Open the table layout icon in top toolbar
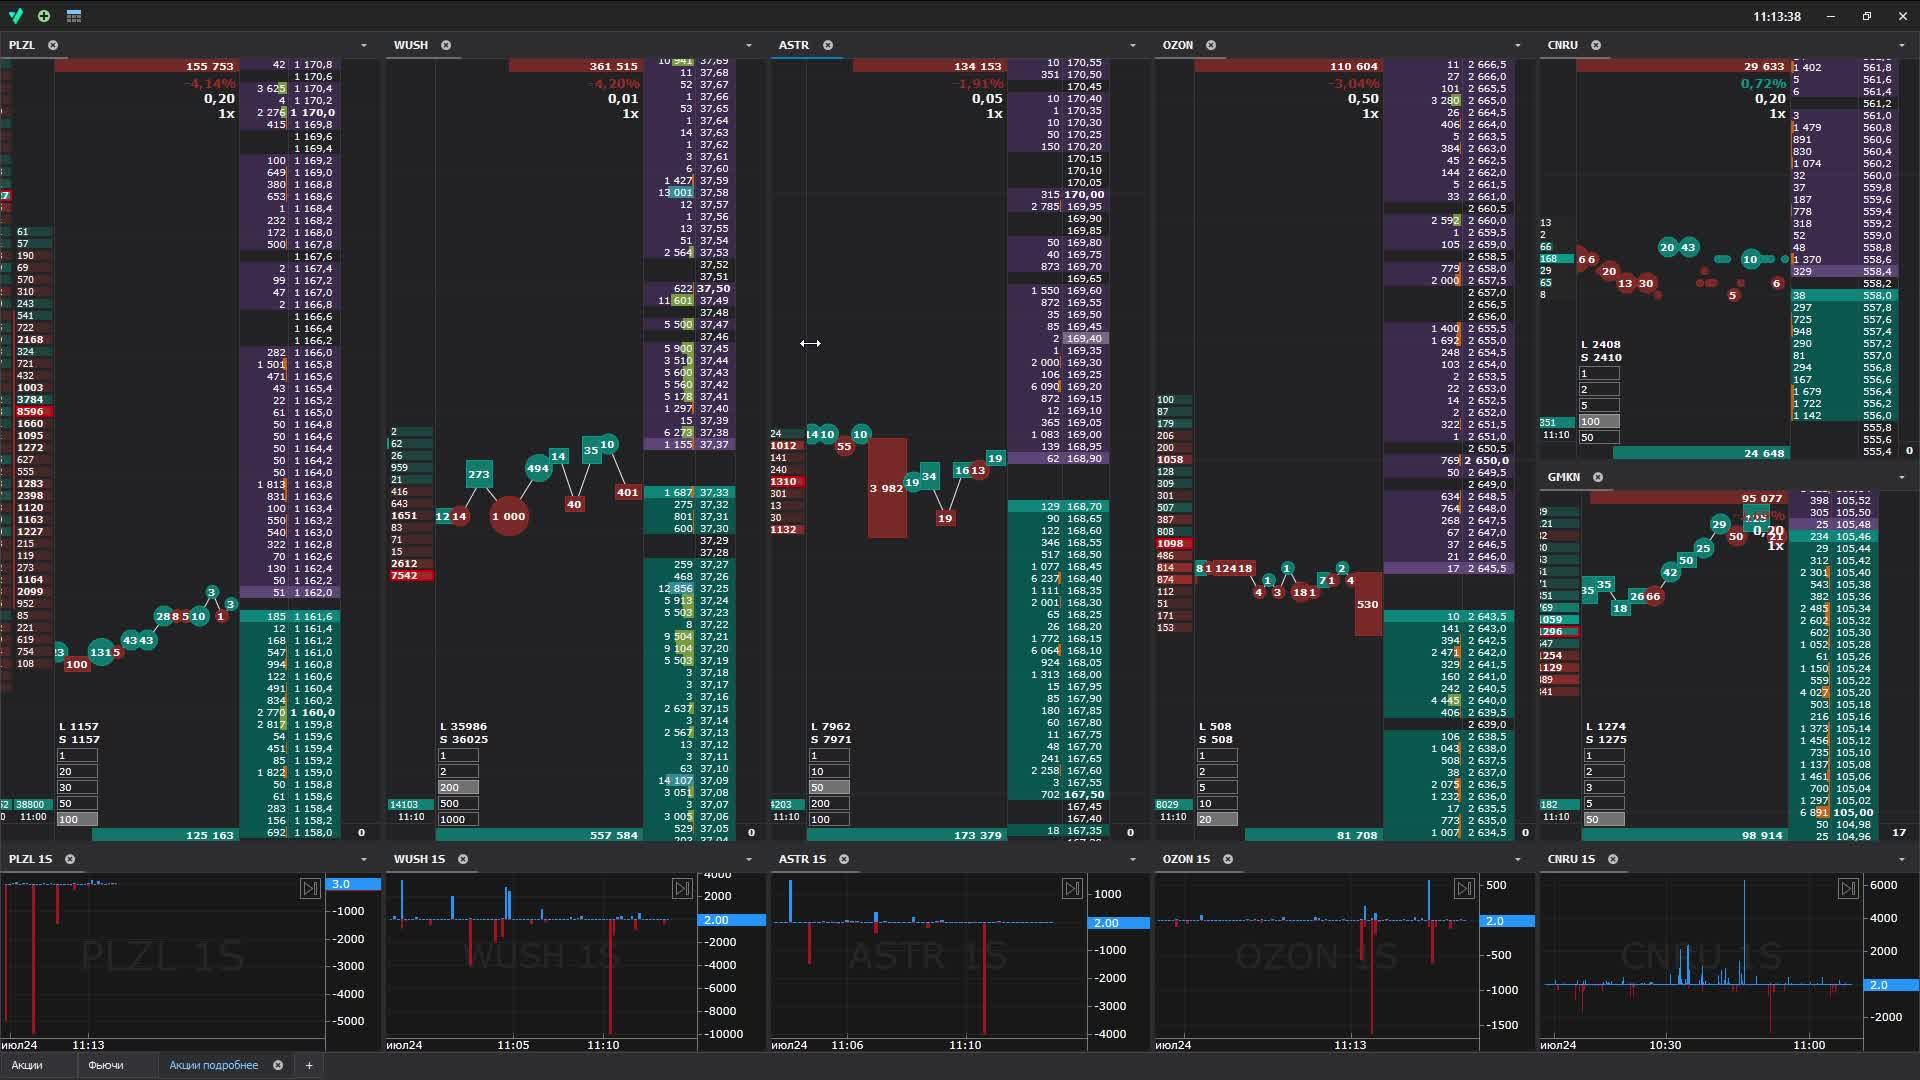This screenshot has height=1080, width=1920. click(x=74, y=16)
